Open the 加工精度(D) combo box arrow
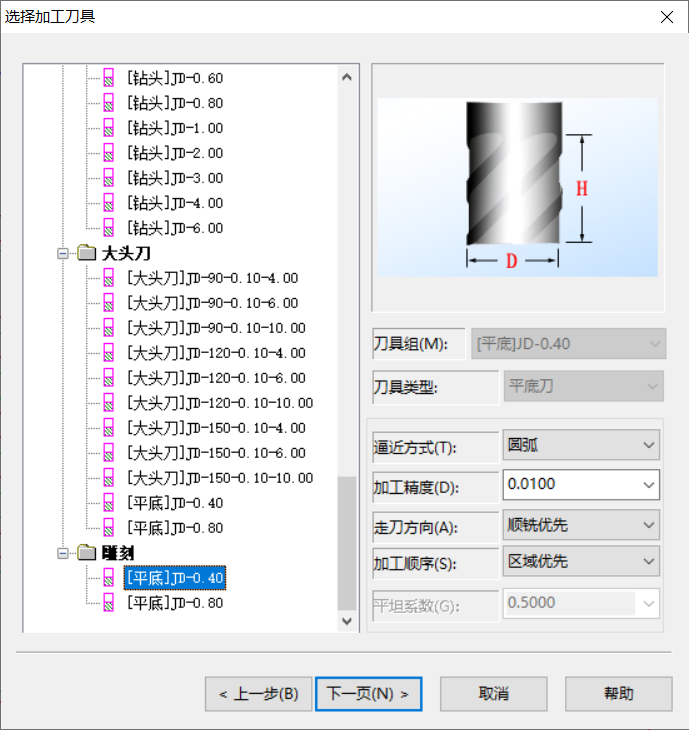The height and width of the screenshot is (730, 689). pyautogui.click(x=649, y=485)
